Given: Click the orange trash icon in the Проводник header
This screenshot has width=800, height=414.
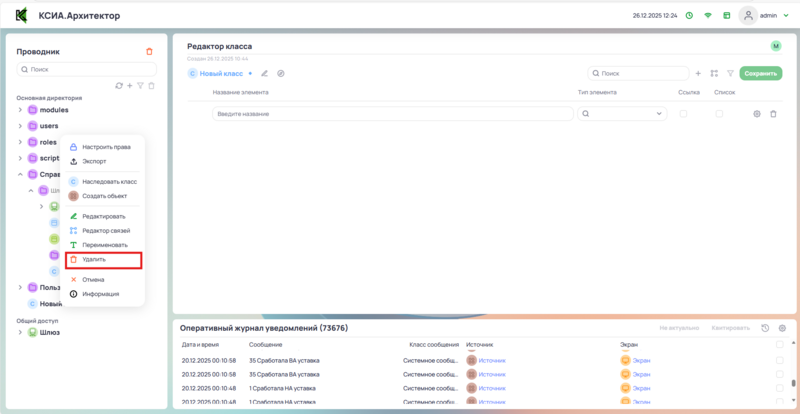Looking at the screenshot, I should click(x=149, y=51).
